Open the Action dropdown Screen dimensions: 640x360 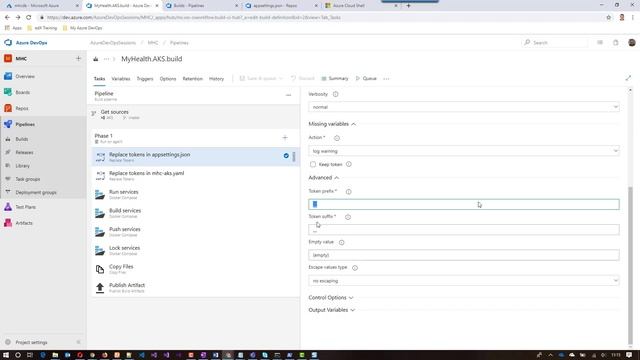click(464, 151)
